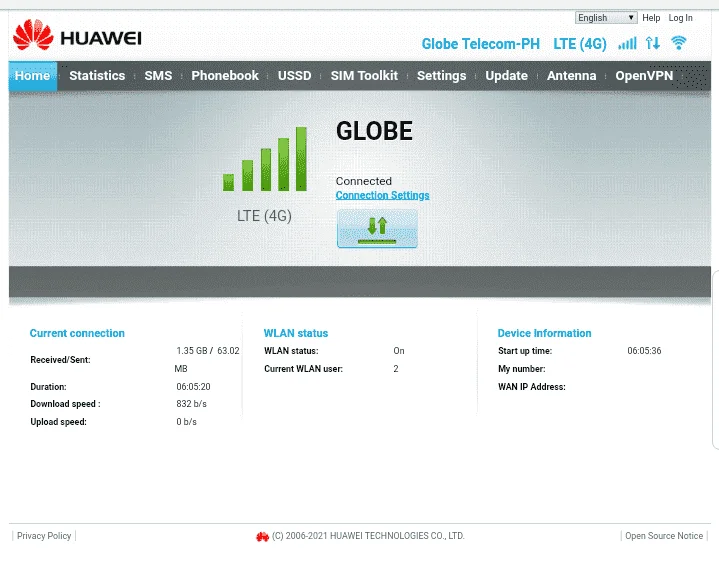719x586 pixels.
Task: Click the Current connection heading
Action: [x=77, y=333]
